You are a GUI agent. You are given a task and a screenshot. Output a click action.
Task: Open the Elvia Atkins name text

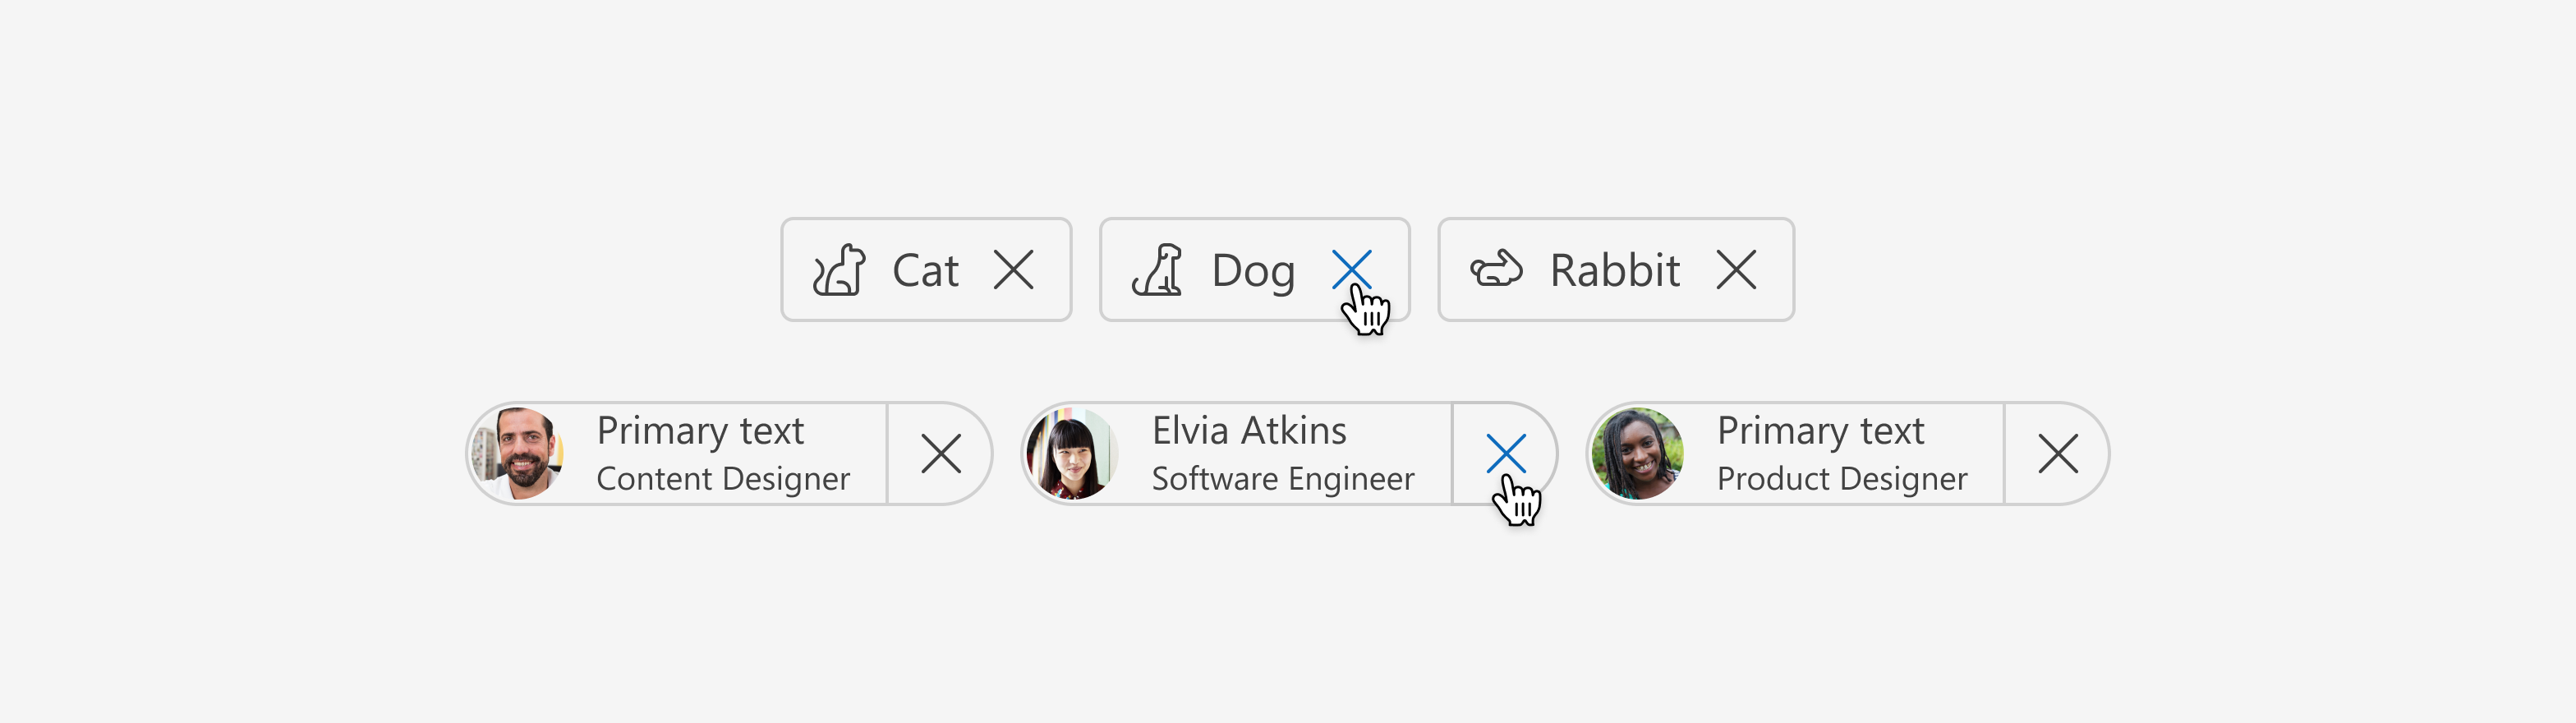(x=1249, y=431)
